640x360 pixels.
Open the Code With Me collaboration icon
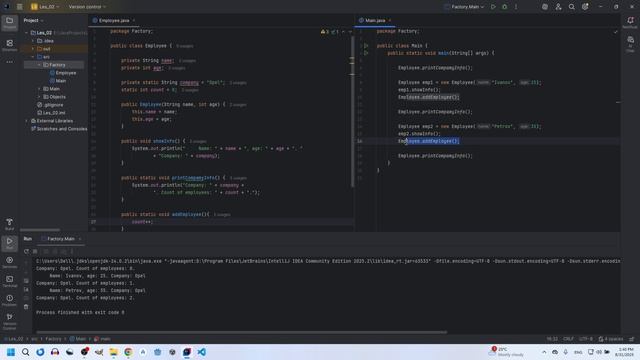(x=558, y=7)
